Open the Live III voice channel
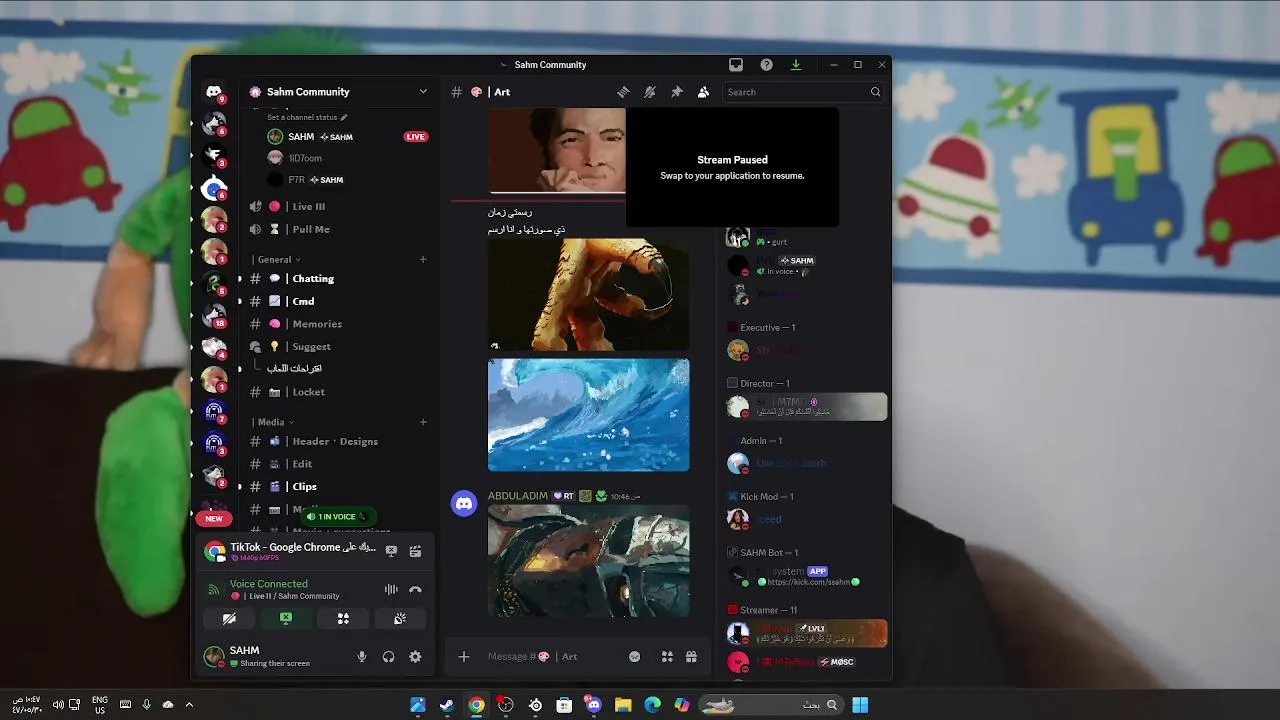 pyautogui.click(x=339, y=207)
